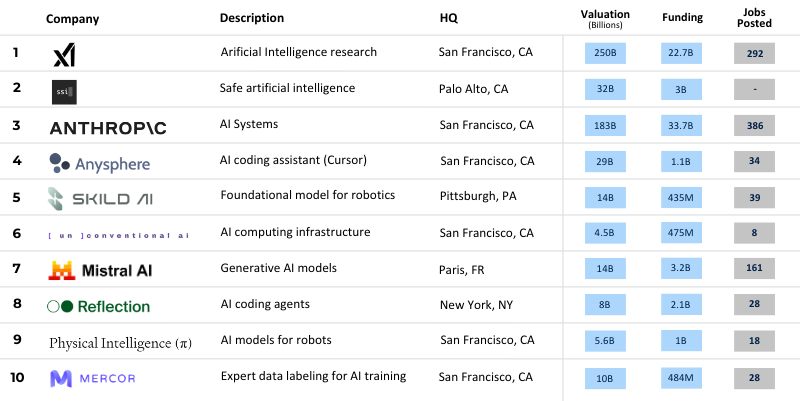Click the Unconventional AI logo
This screenshot has height=401, width=800.
click(x=118, y=234)
